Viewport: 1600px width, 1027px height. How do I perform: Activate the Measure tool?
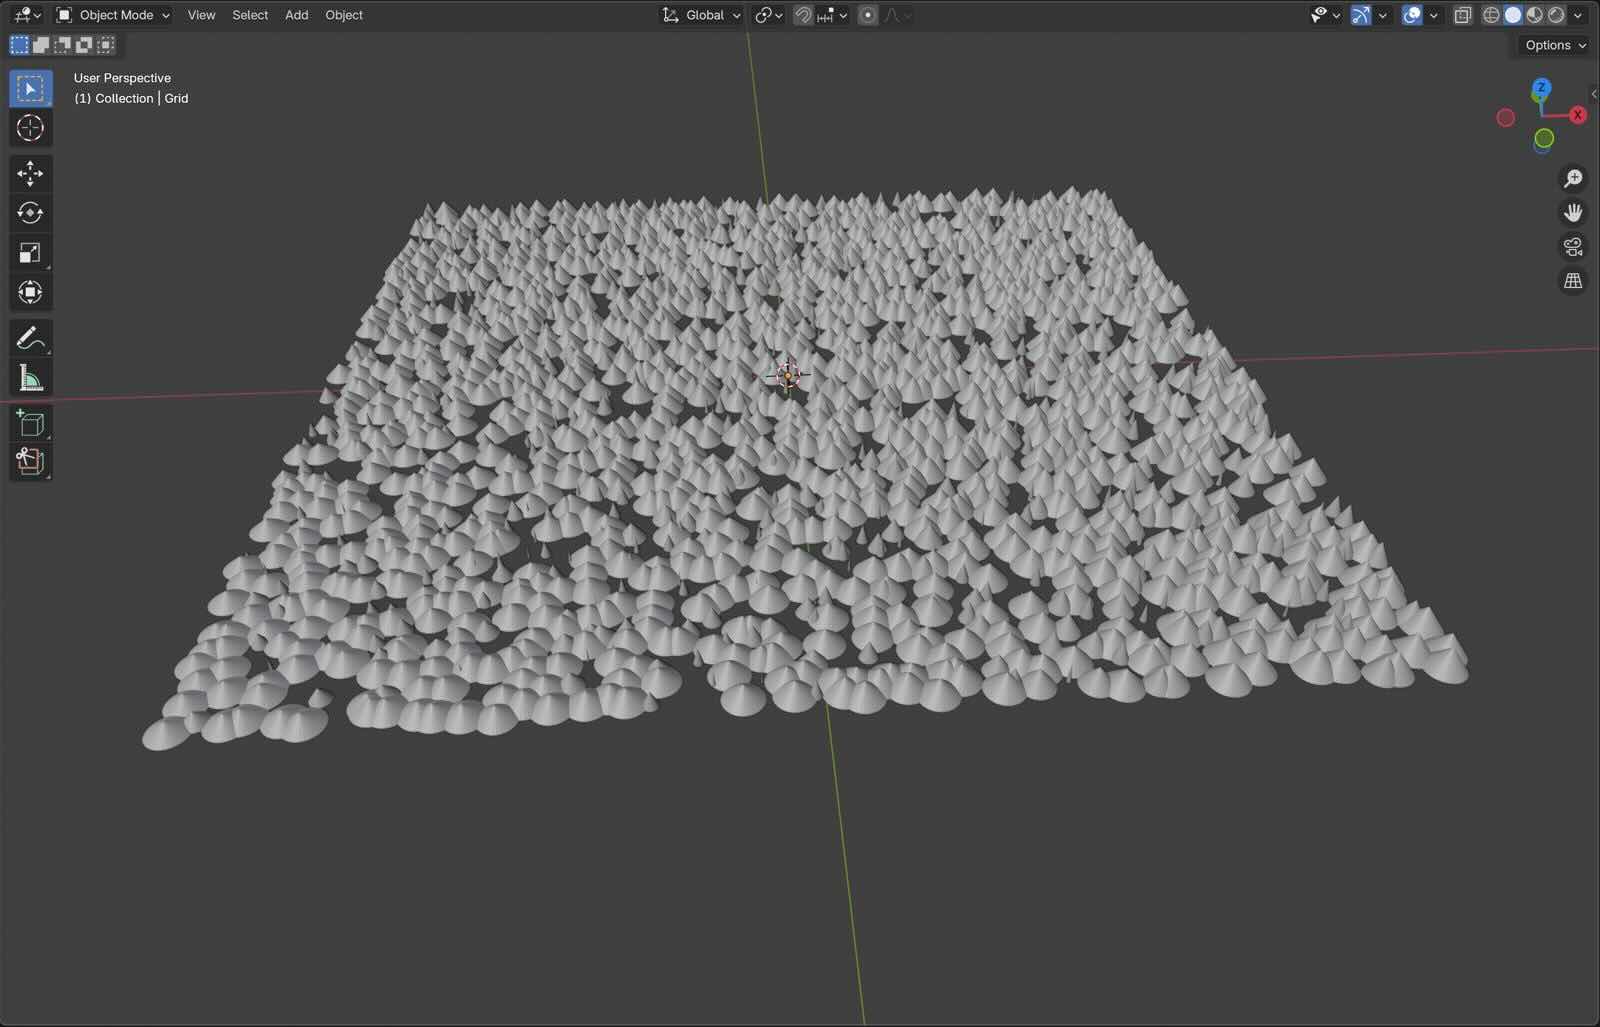coord(30,378)
